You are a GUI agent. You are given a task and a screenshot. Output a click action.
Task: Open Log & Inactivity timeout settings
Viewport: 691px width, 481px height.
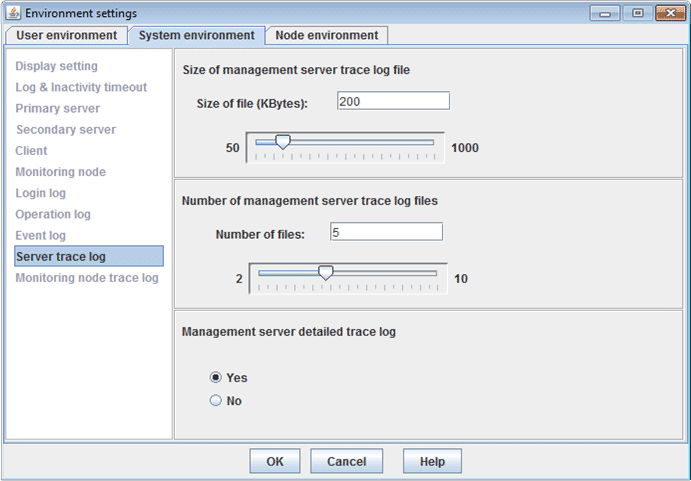pos(81,87)
